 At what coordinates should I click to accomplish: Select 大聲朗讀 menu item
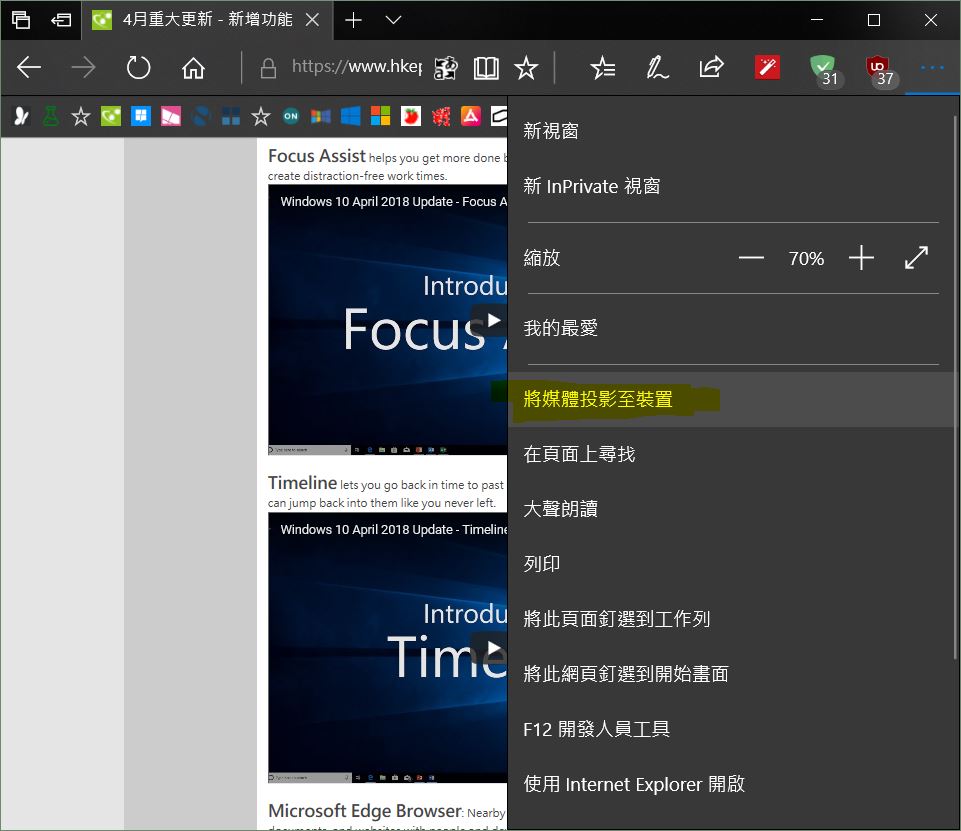[732, 509]
